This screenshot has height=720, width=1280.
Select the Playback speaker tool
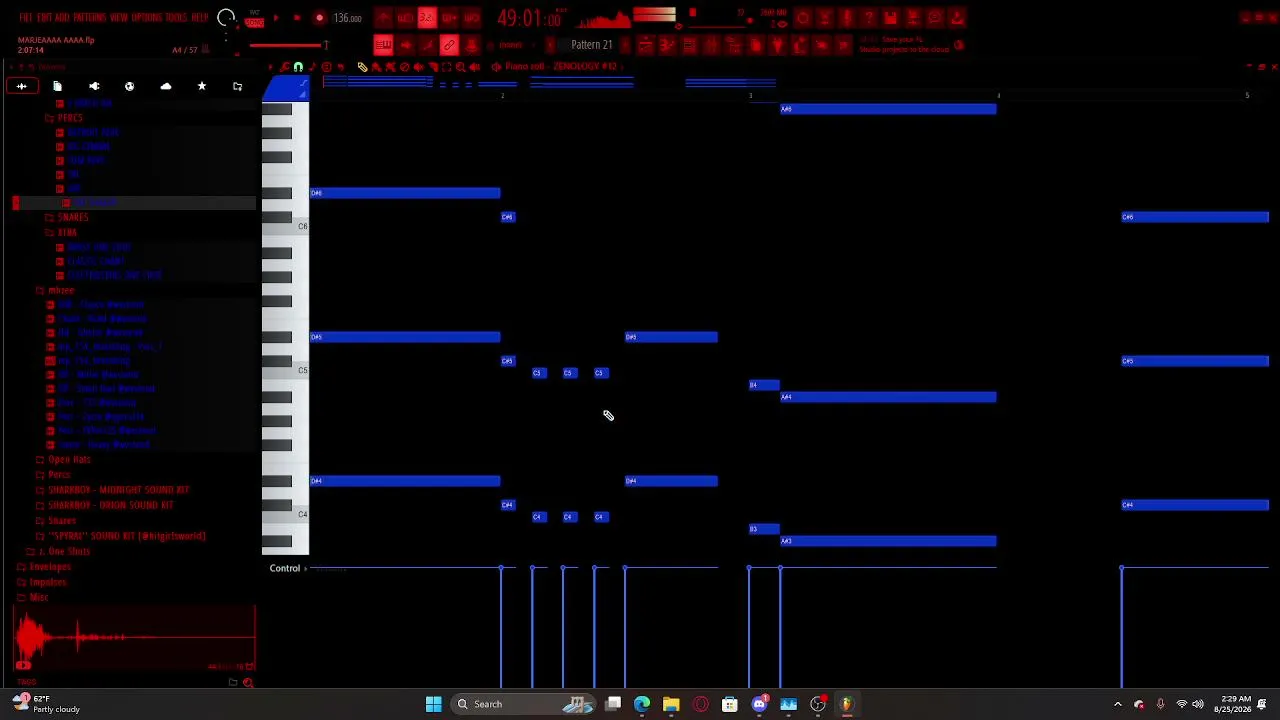pyautogui.click(x=474, y=67)
